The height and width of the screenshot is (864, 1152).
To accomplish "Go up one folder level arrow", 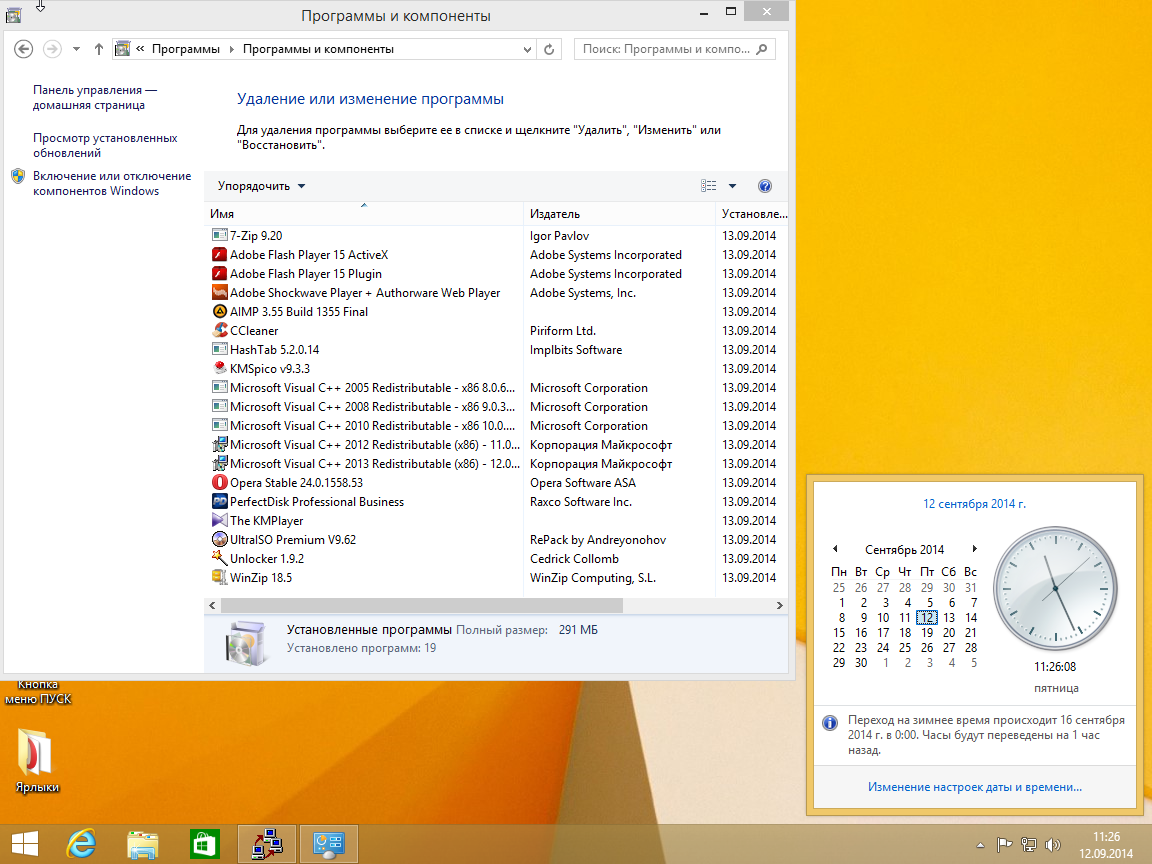I will click(98, 49).
